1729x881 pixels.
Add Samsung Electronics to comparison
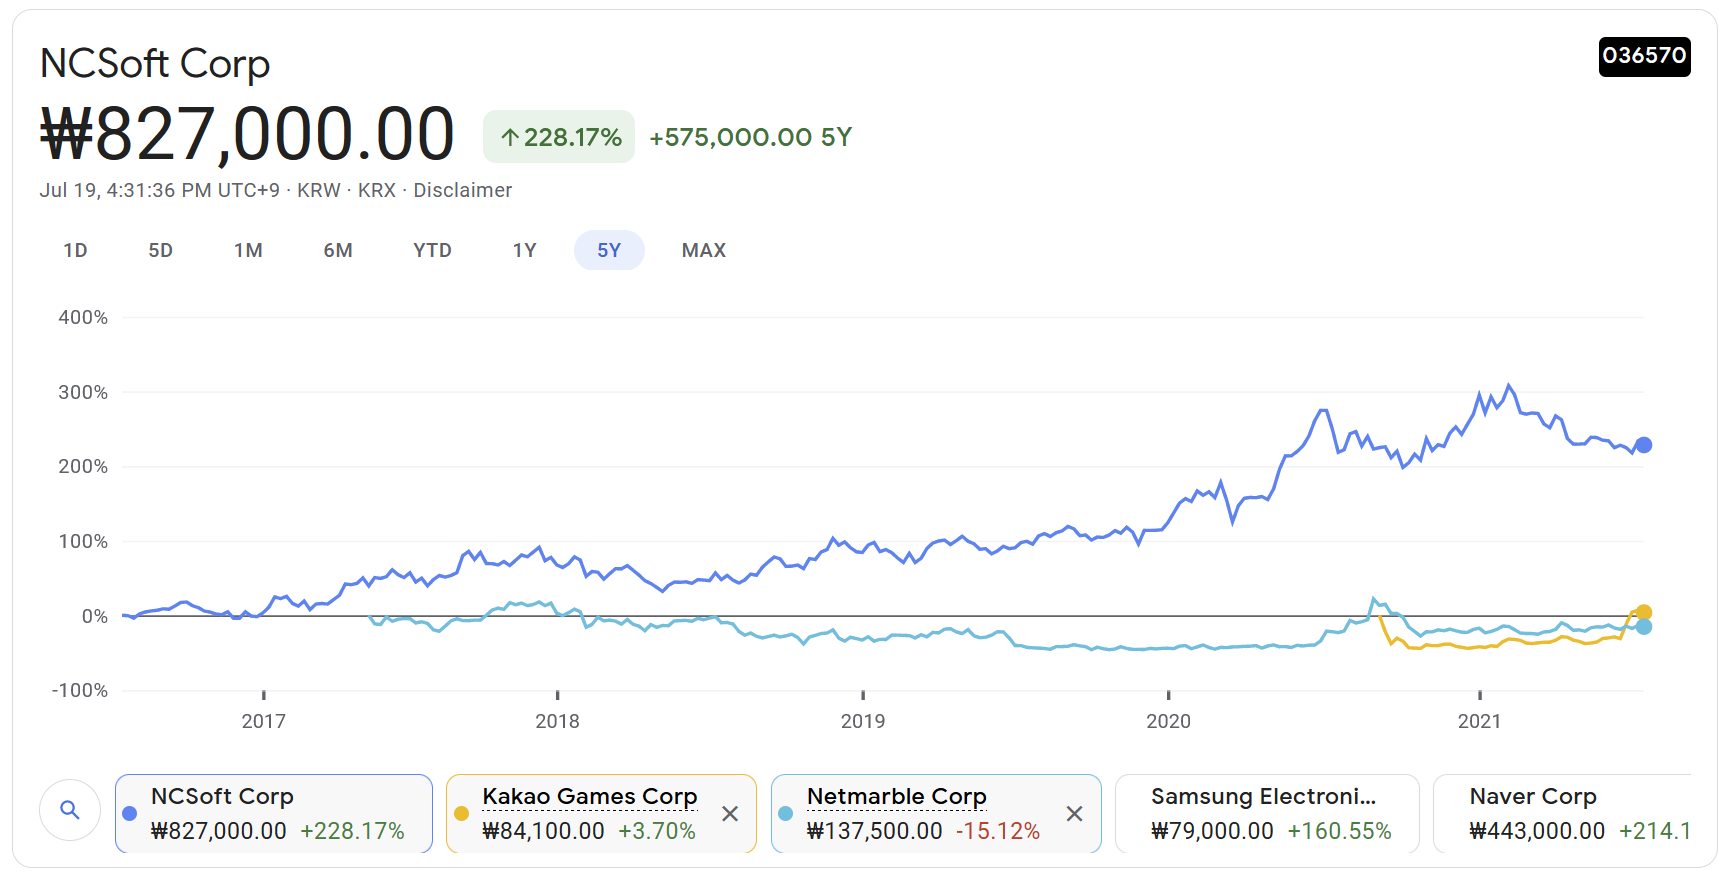pos(1267,813)
